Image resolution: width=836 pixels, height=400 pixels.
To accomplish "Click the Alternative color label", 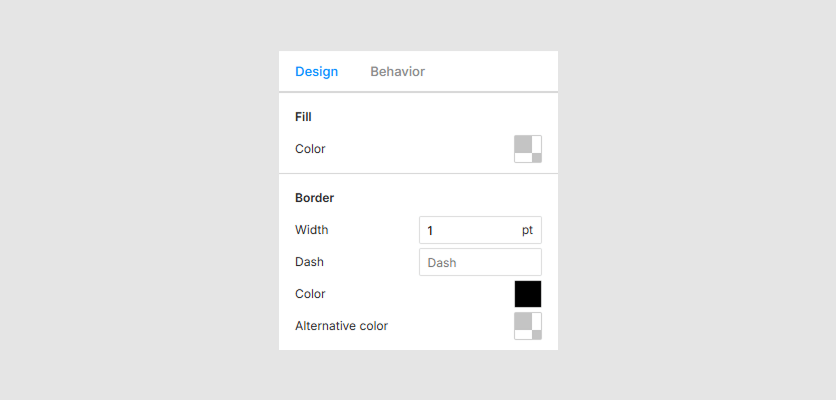I will pyautogui.click(x=341, y=326).
